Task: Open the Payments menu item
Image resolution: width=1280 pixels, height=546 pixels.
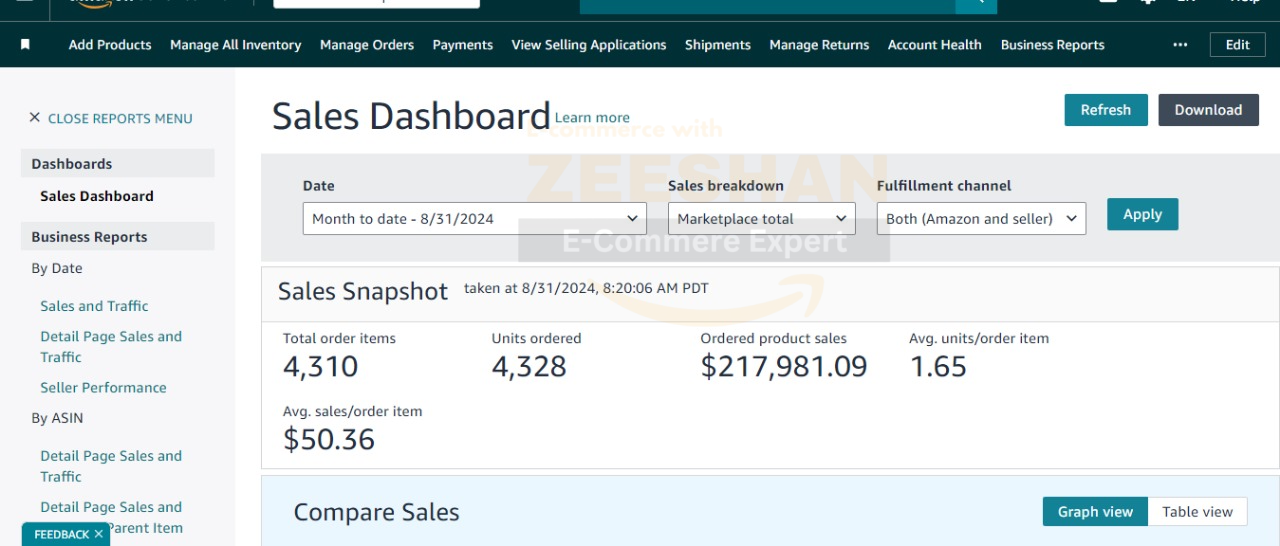Action: [x=462, y=45]
